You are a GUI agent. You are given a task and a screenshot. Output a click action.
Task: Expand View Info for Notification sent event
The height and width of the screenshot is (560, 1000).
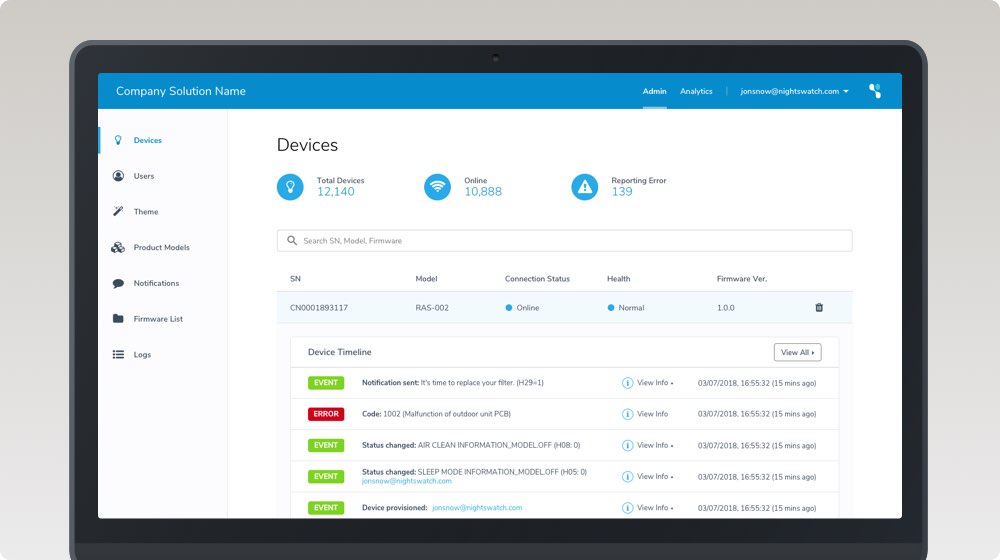tap(647, 383)
